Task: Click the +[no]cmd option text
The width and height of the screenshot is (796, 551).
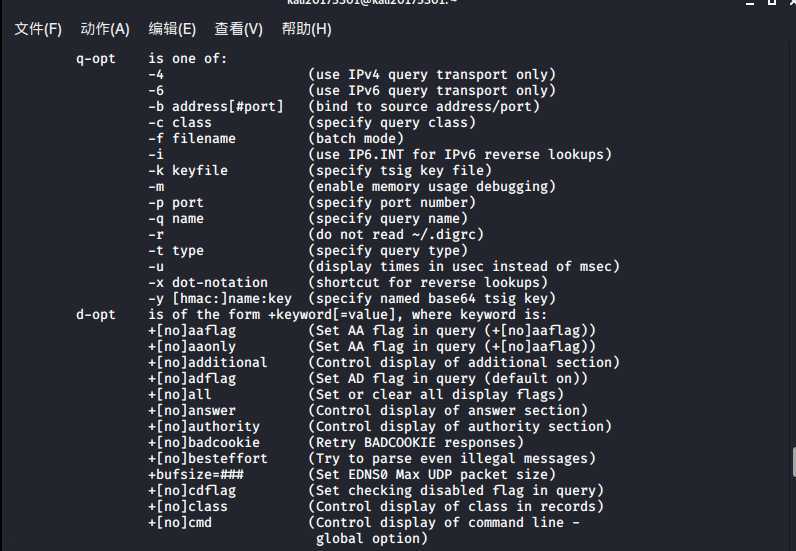Action: [x=180, y=523]
